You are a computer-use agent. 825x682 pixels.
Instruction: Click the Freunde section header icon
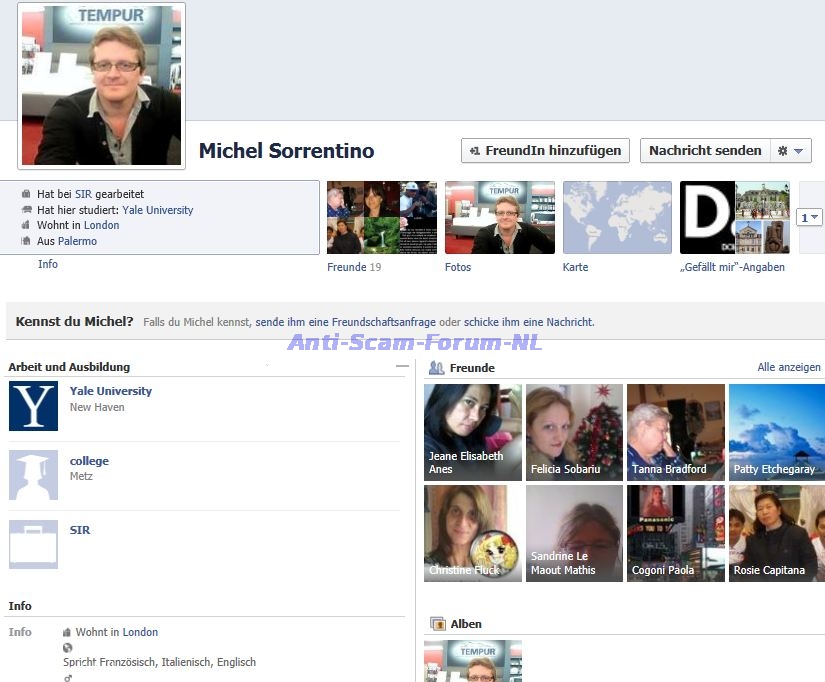pyautogui.click(x=436, y=368)
